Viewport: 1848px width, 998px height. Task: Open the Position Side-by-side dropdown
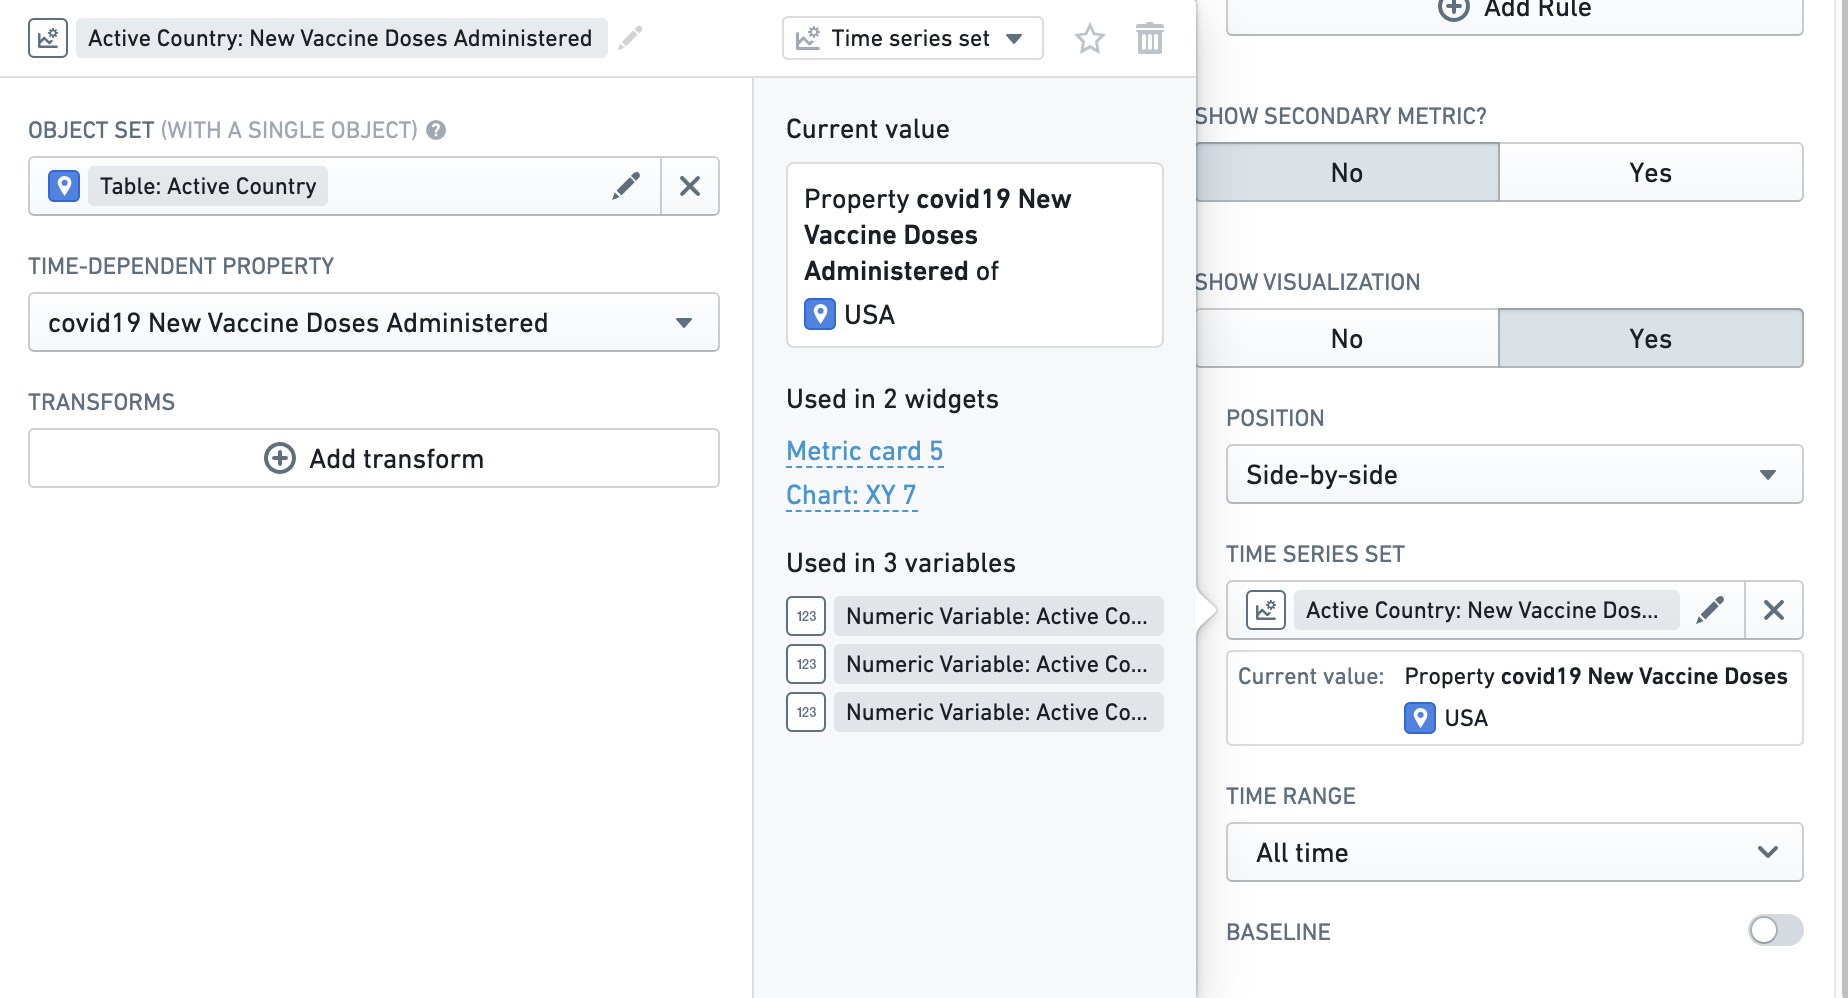1514,474
